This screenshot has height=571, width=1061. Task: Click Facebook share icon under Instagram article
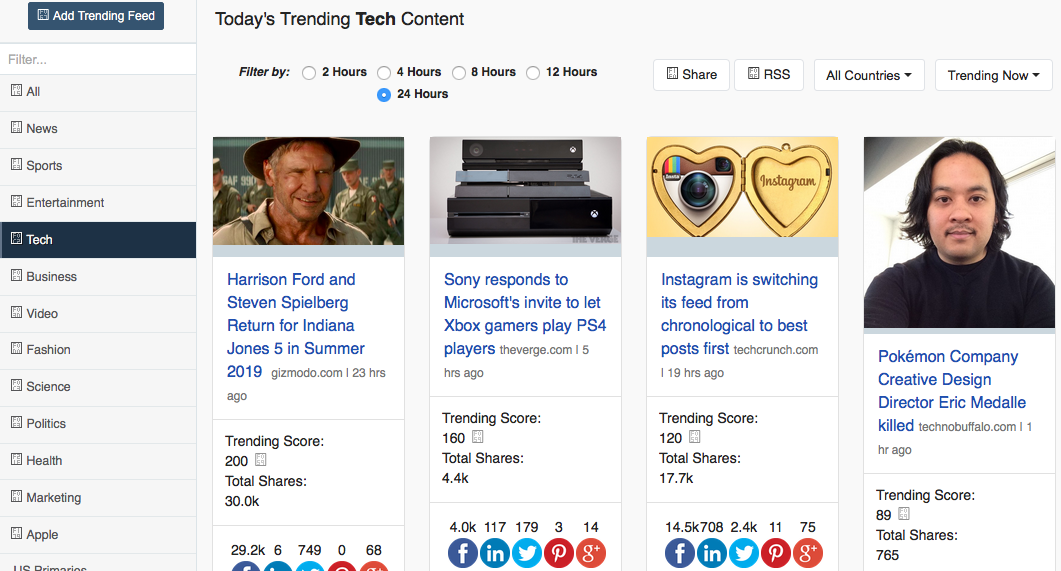click(x=680, y=553)
